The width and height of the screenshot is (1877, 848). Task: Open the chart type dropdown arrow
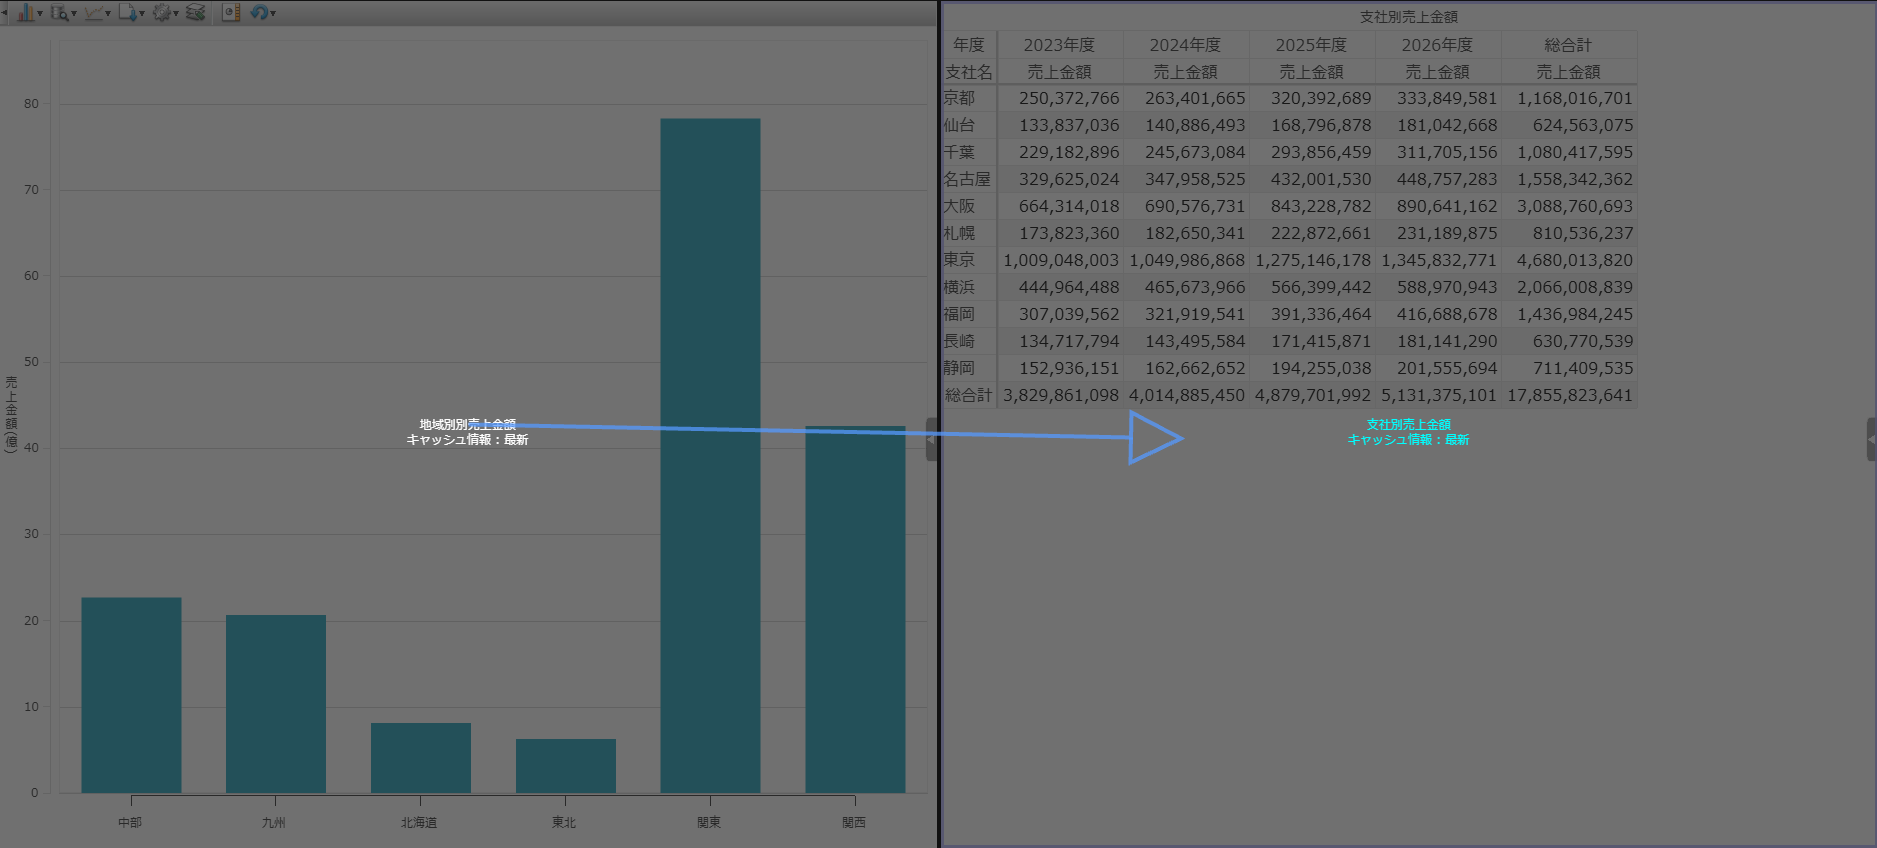coord(40,14)
